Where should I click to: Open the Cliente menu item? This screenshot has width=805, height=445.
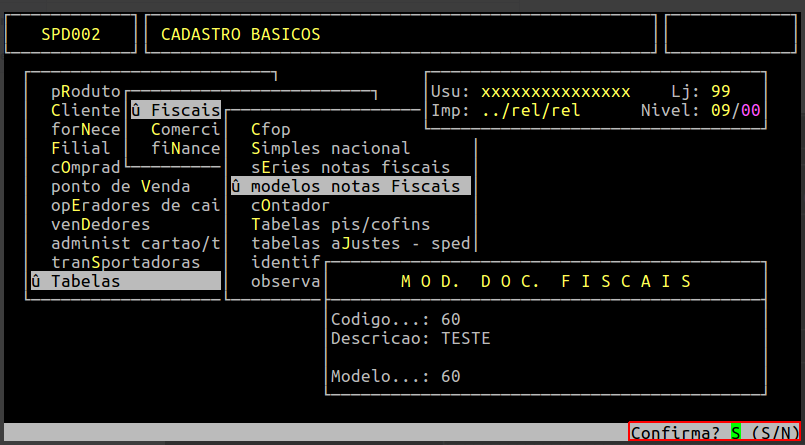click(x=86, y=110)
